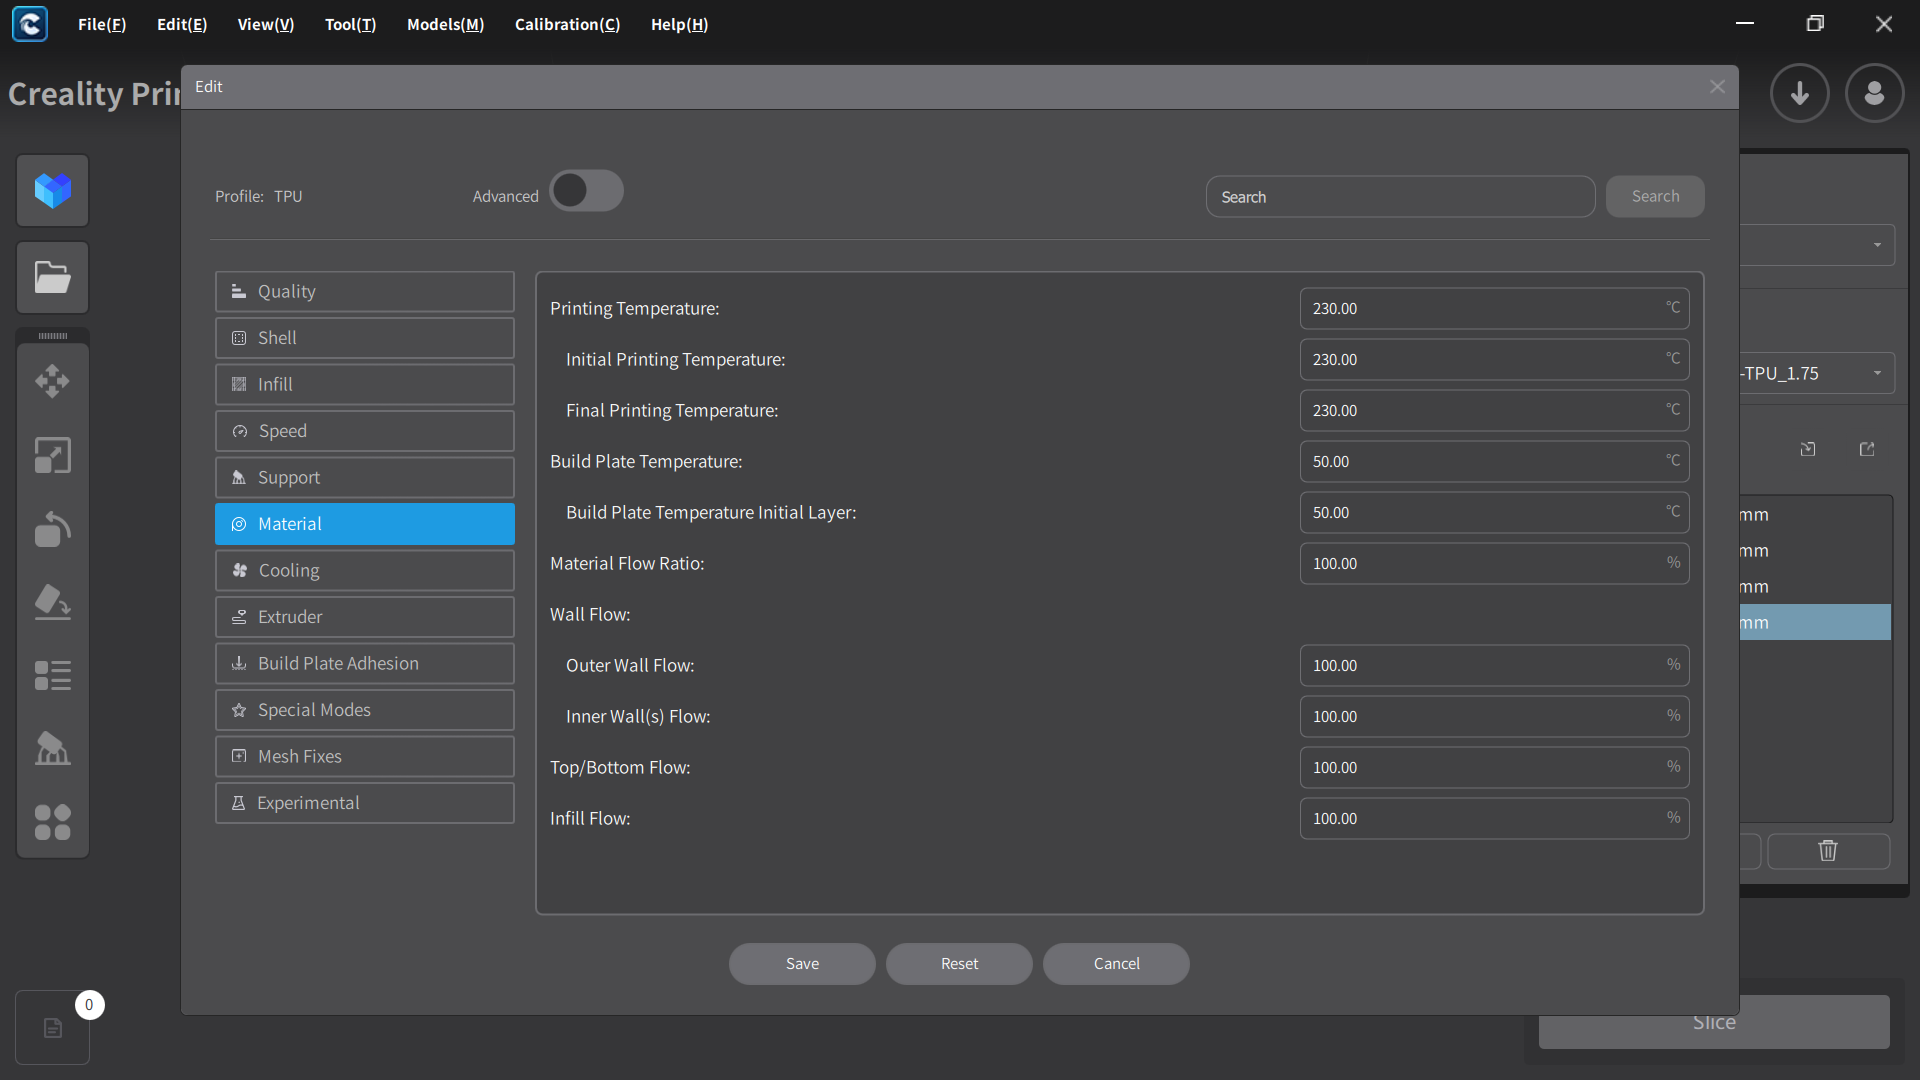Open the File menu
This screenshot has width=1920, height=1080.
(x=102, y=24)
